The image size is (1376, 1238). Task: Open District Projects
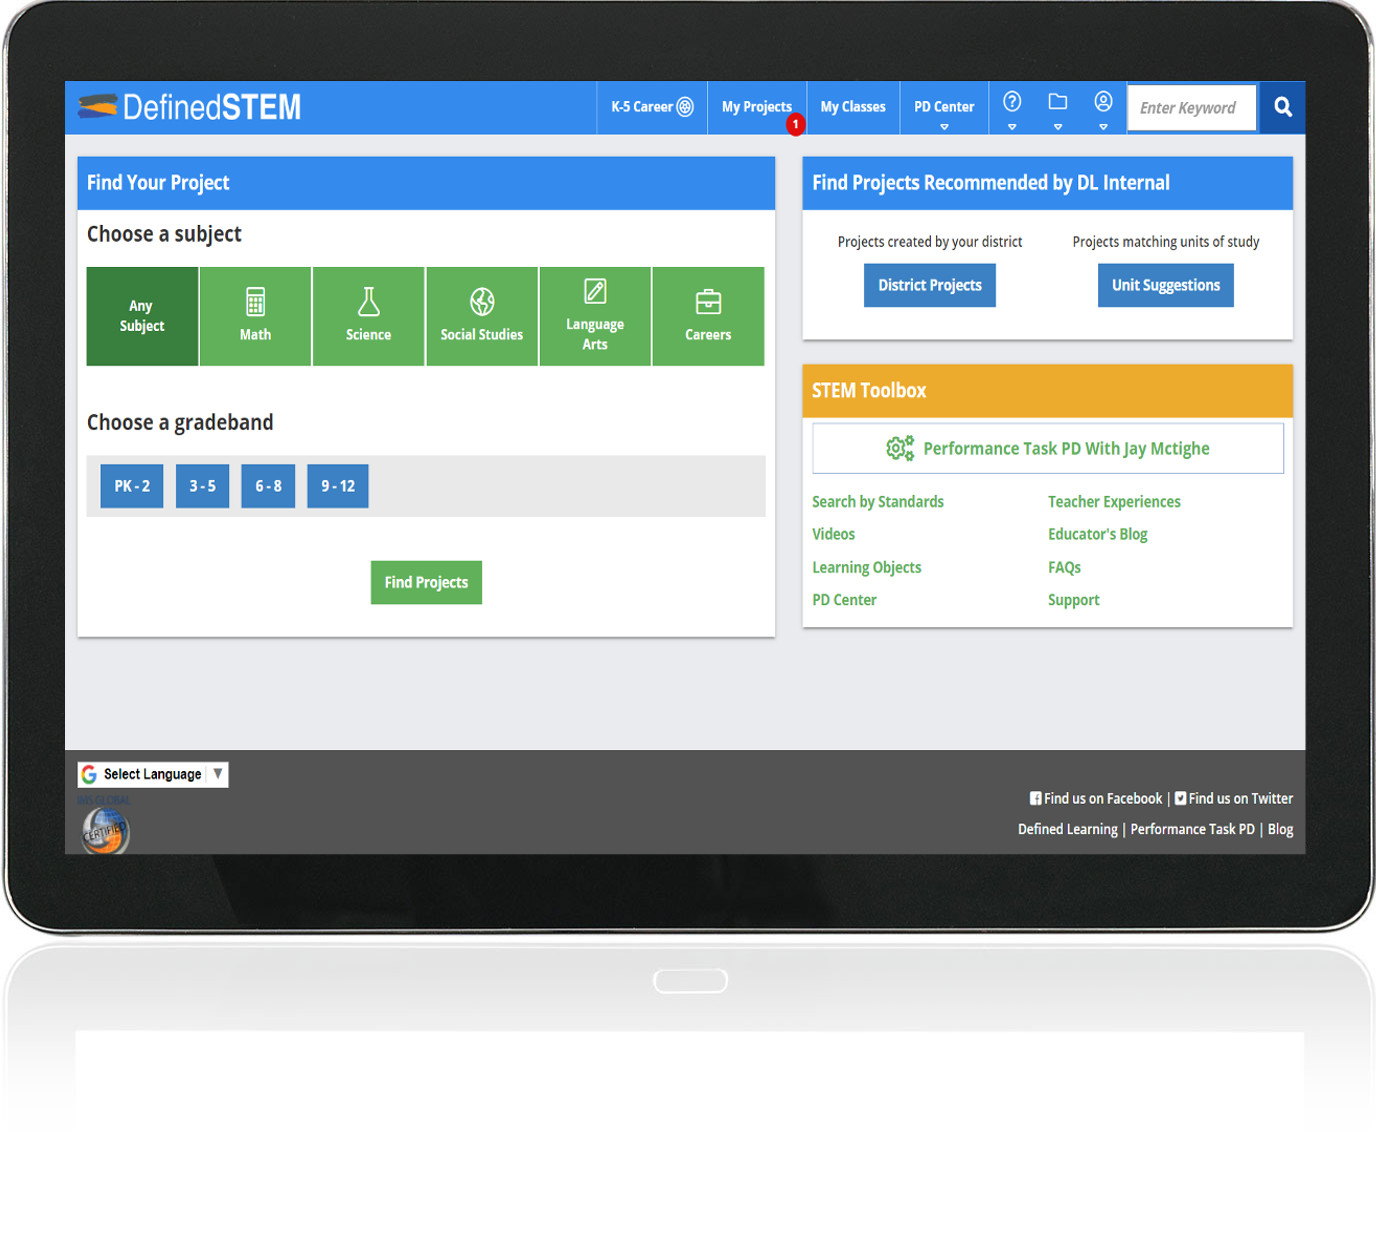click(930, 285)
